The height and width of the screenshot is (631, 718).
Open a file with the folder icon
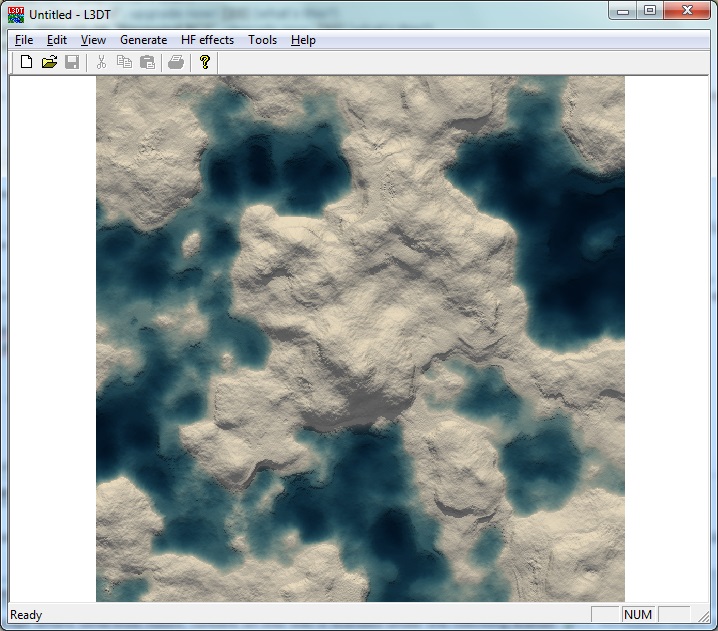pyautogui.click(x=49, y=62)
